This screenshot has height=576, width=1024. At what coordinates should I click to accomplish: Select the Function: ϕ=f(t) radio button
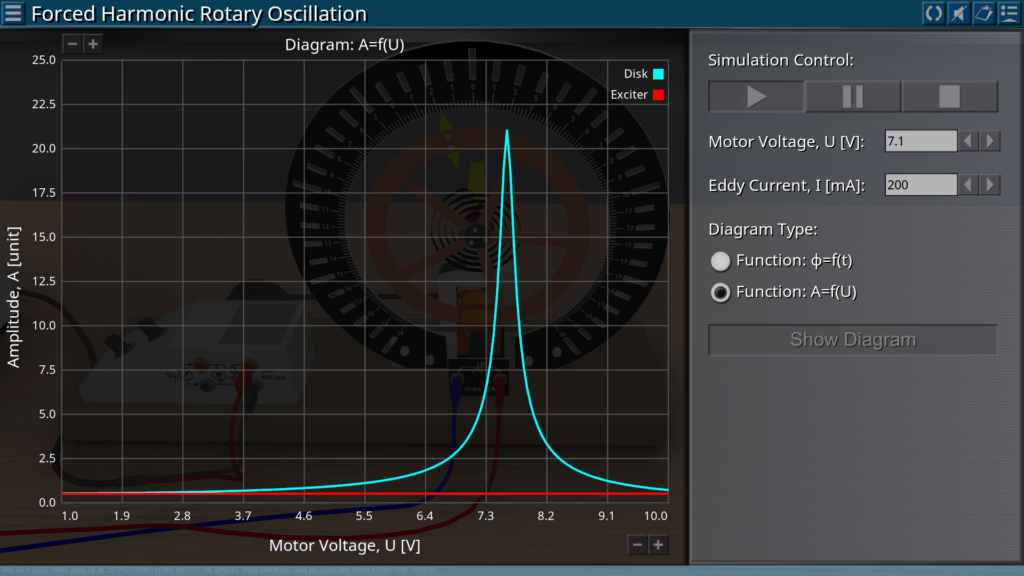tap(720, 261)
